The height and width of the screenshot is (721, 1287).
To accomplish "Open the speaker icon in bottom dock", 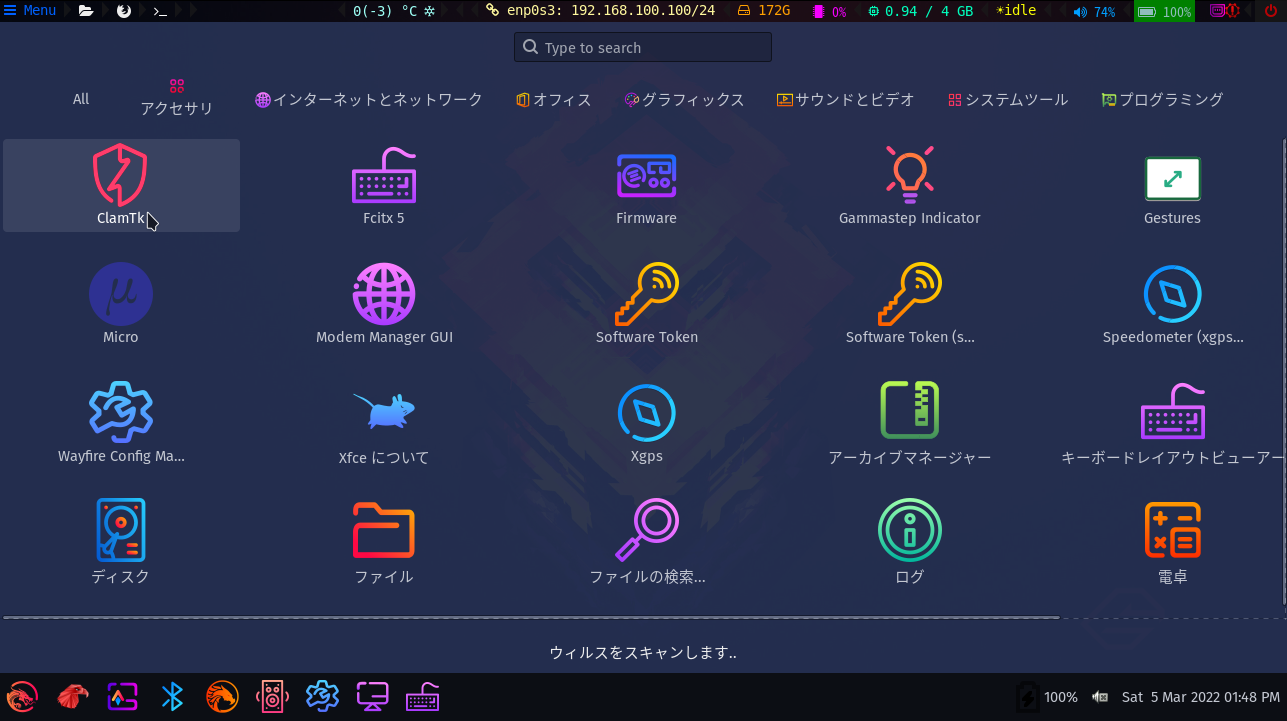I will pos(273,696).
